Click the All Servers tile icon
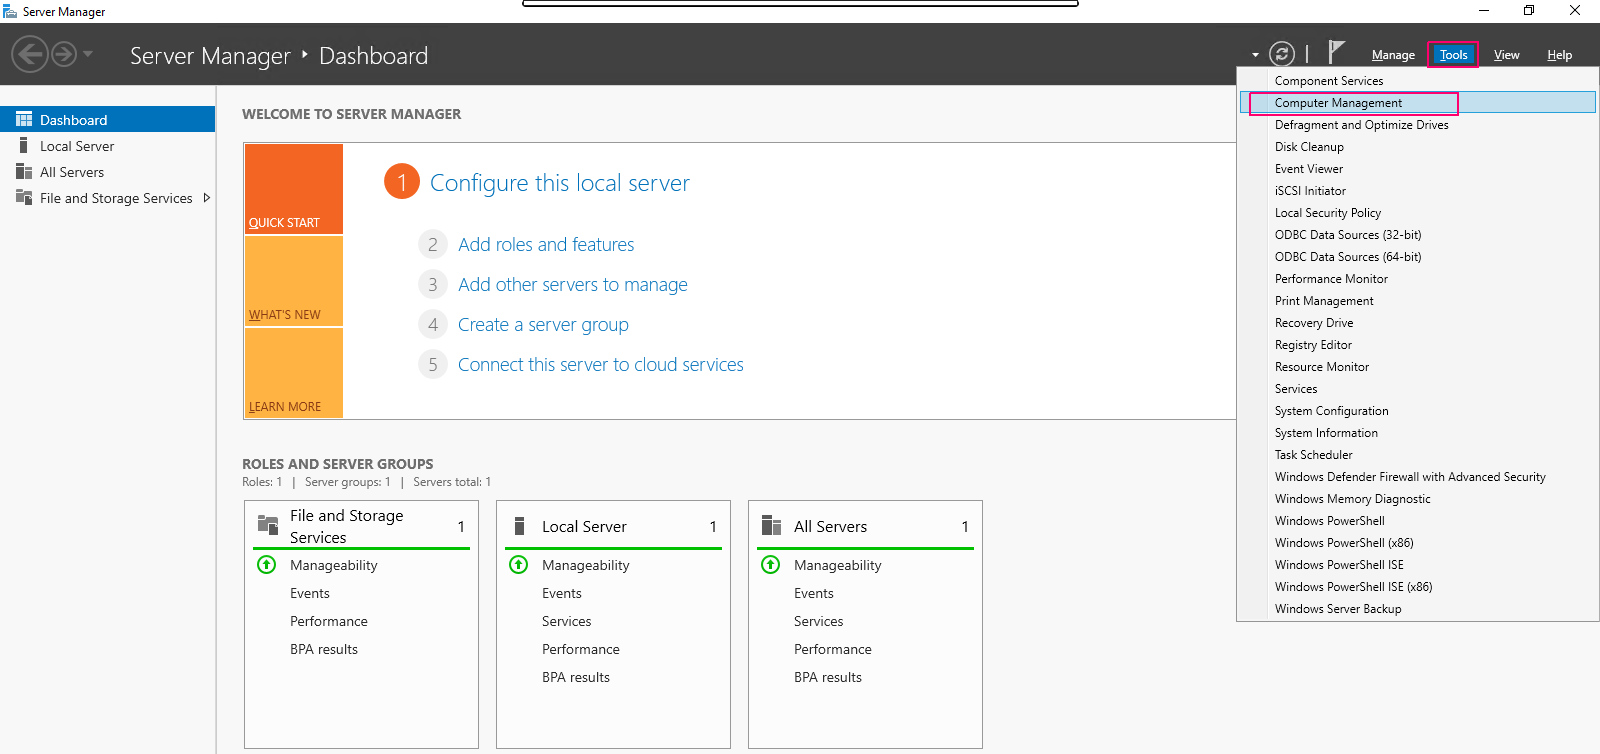The width and height of the screenshot is (1600, 754). [771, 526]
